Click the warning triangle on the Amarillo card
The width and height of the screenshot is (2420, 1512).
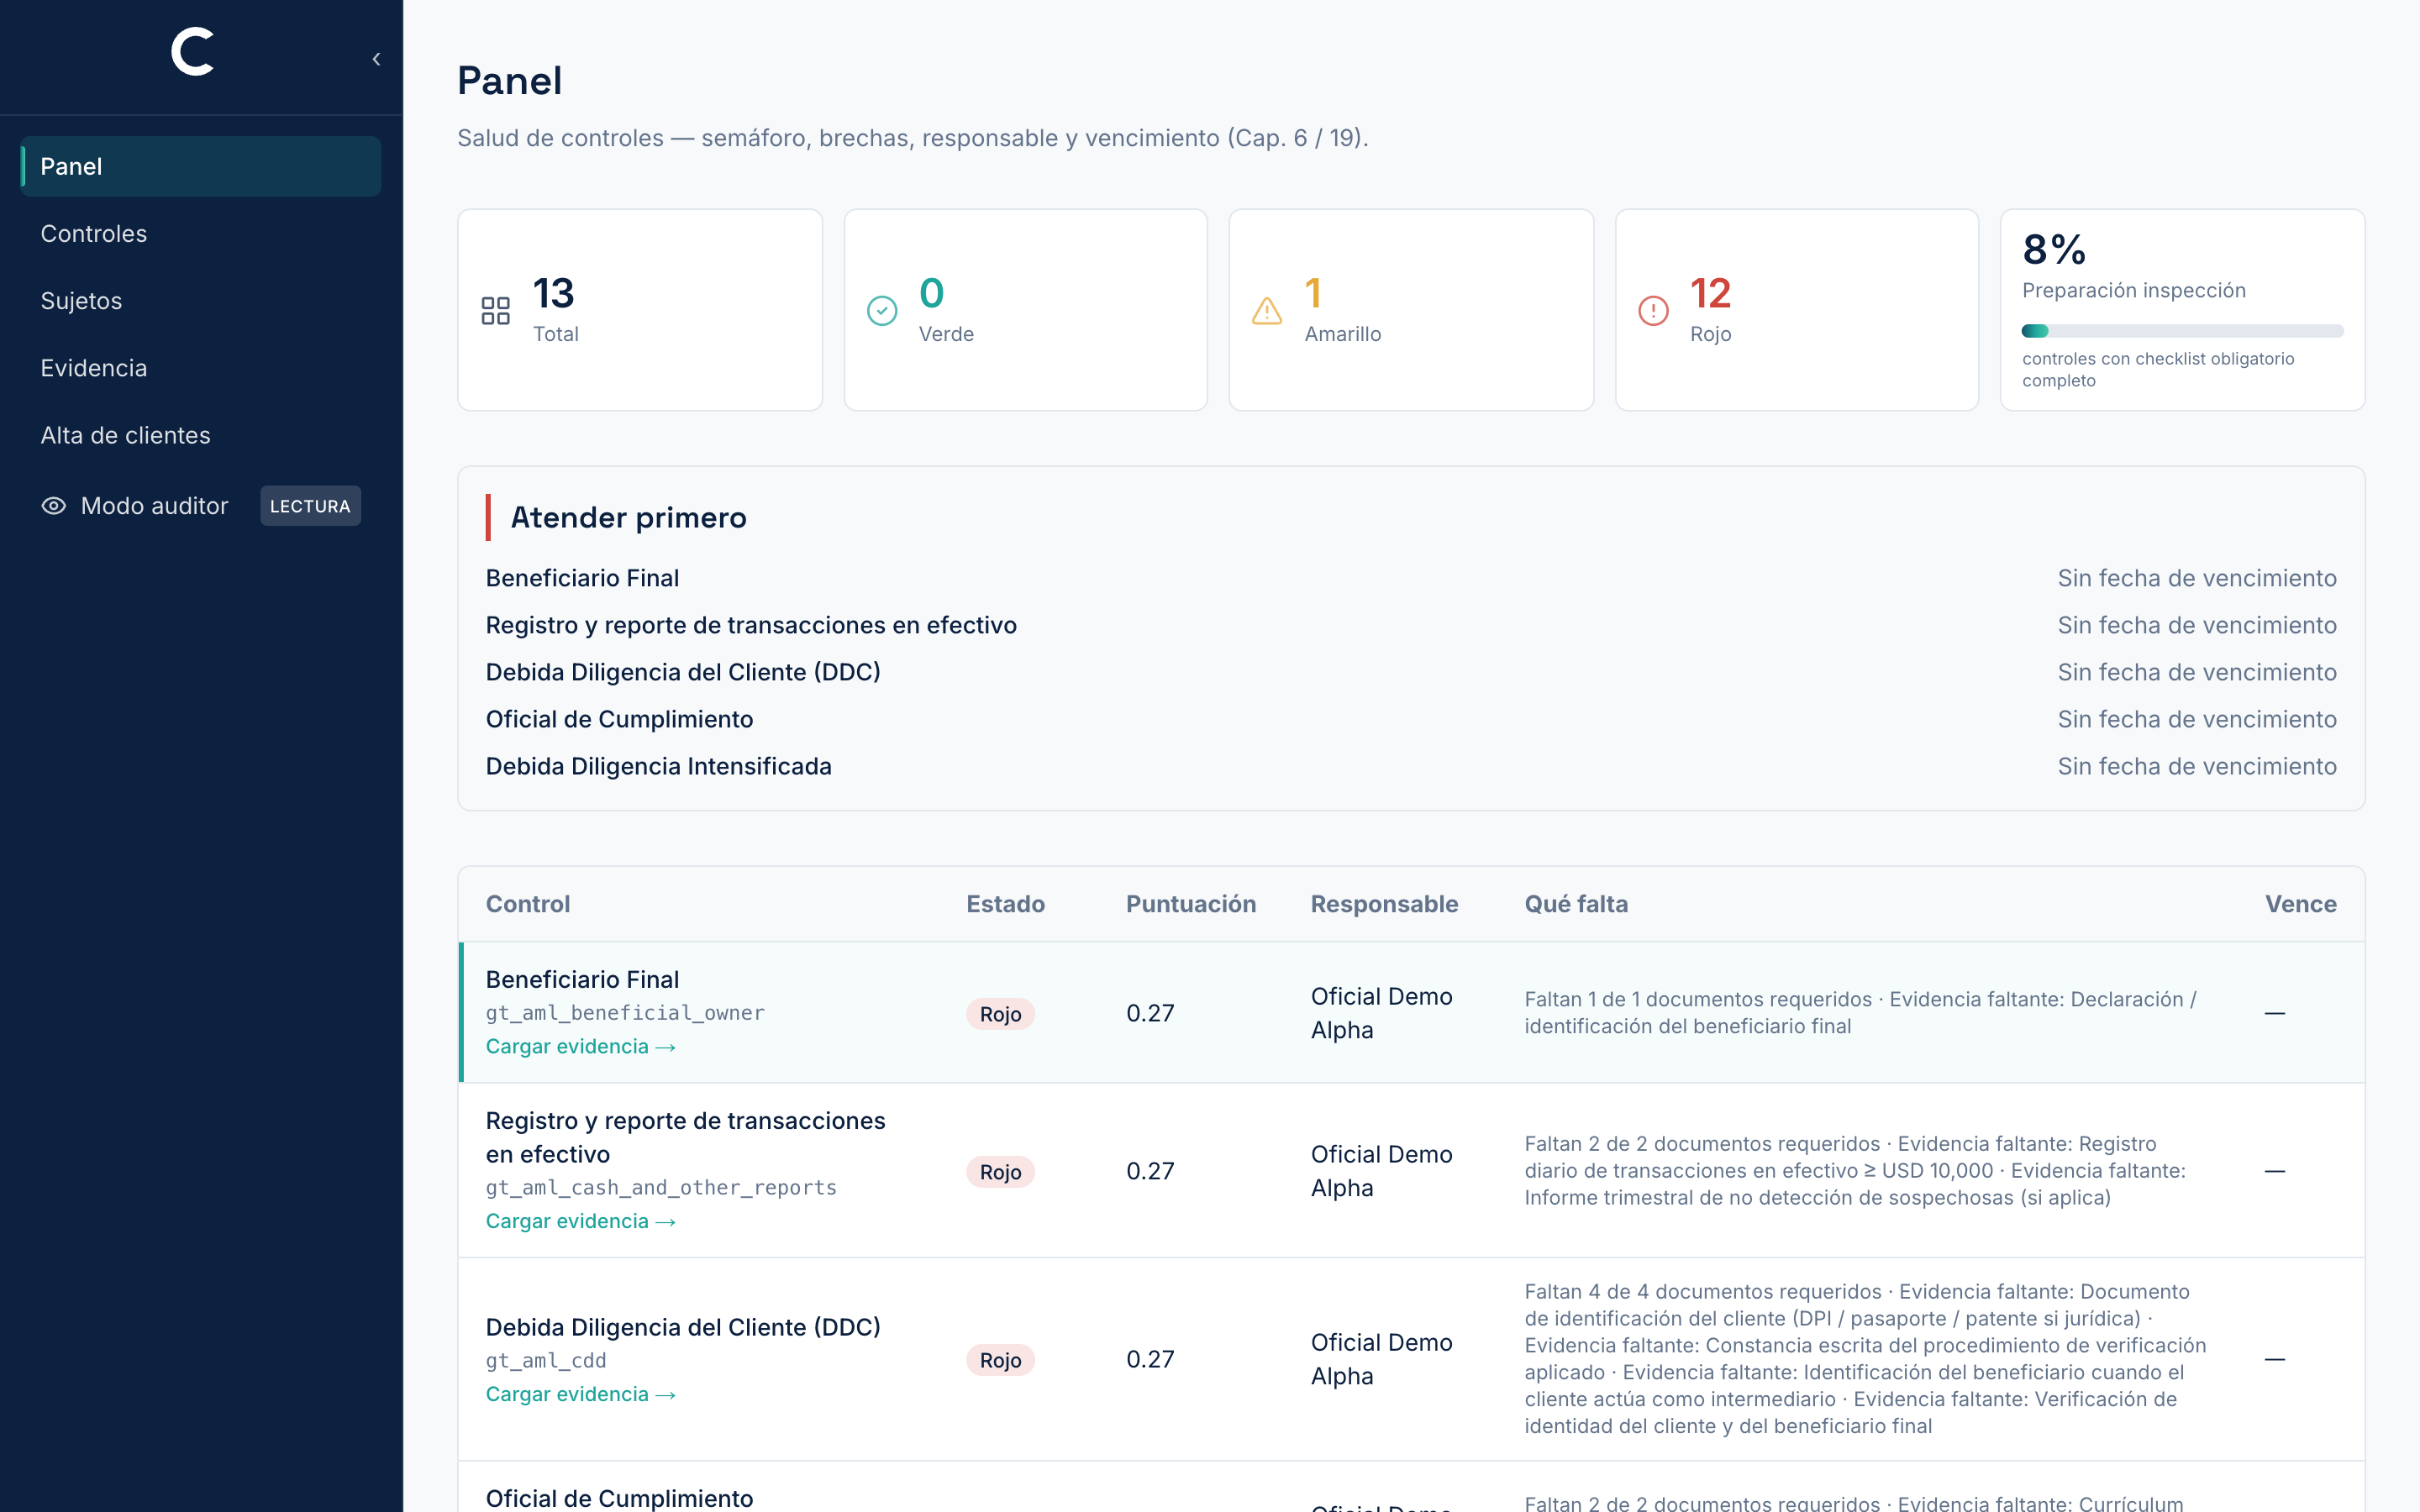point(1267,310)
